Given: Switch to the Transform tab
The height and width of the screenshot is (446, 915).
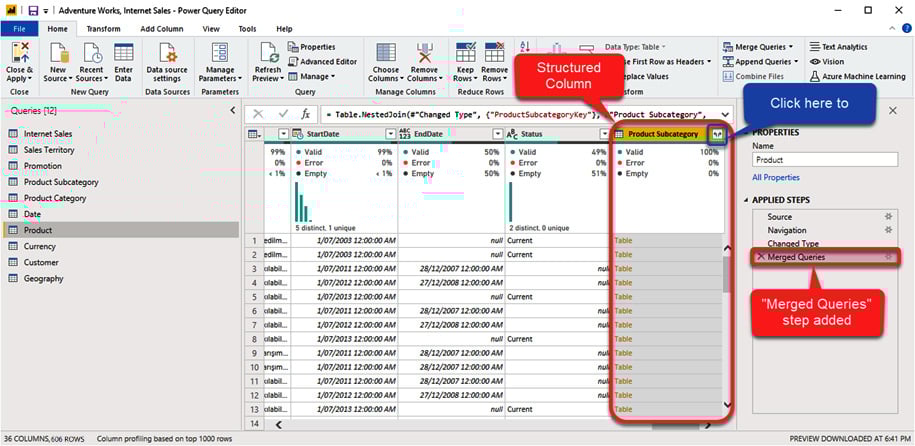Looking at the screenshot, I should pos(103,29).
